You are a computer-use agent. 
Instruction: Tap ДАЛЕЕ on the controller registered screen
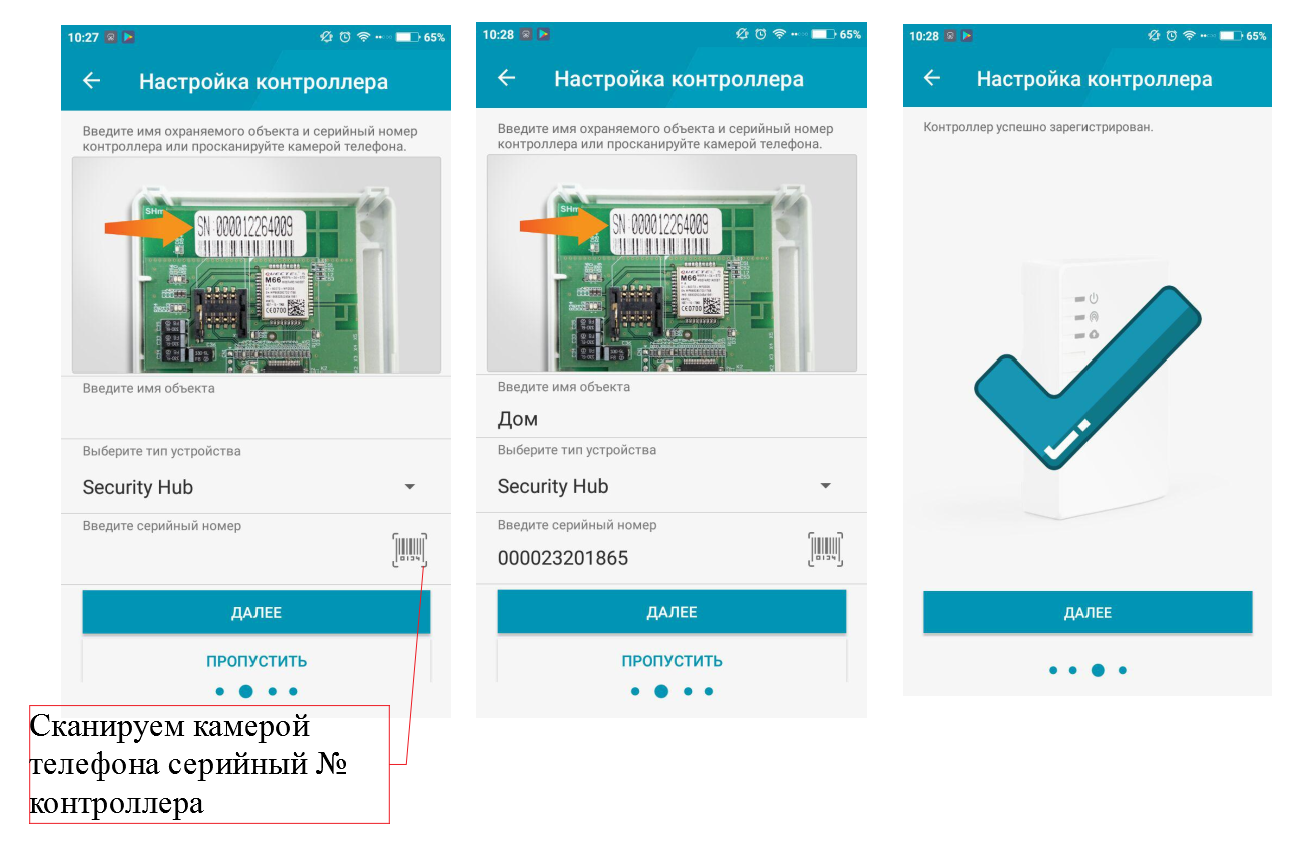click(1087, 613)
